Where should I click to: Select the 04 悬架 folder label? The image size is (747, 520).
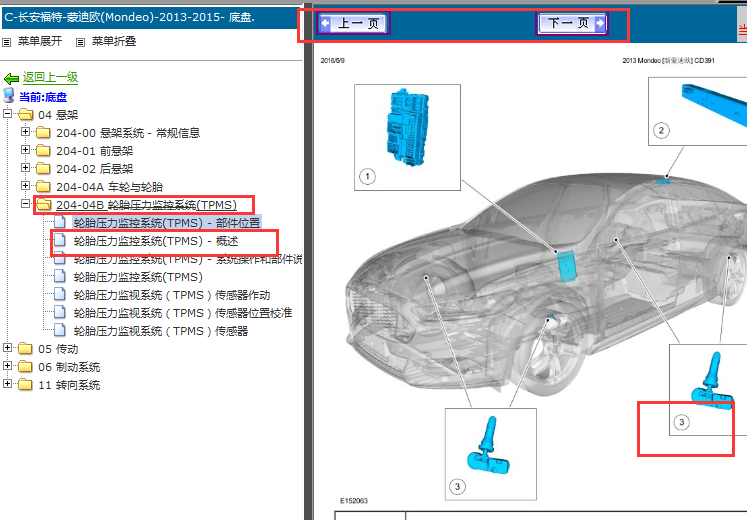[58, 115]
